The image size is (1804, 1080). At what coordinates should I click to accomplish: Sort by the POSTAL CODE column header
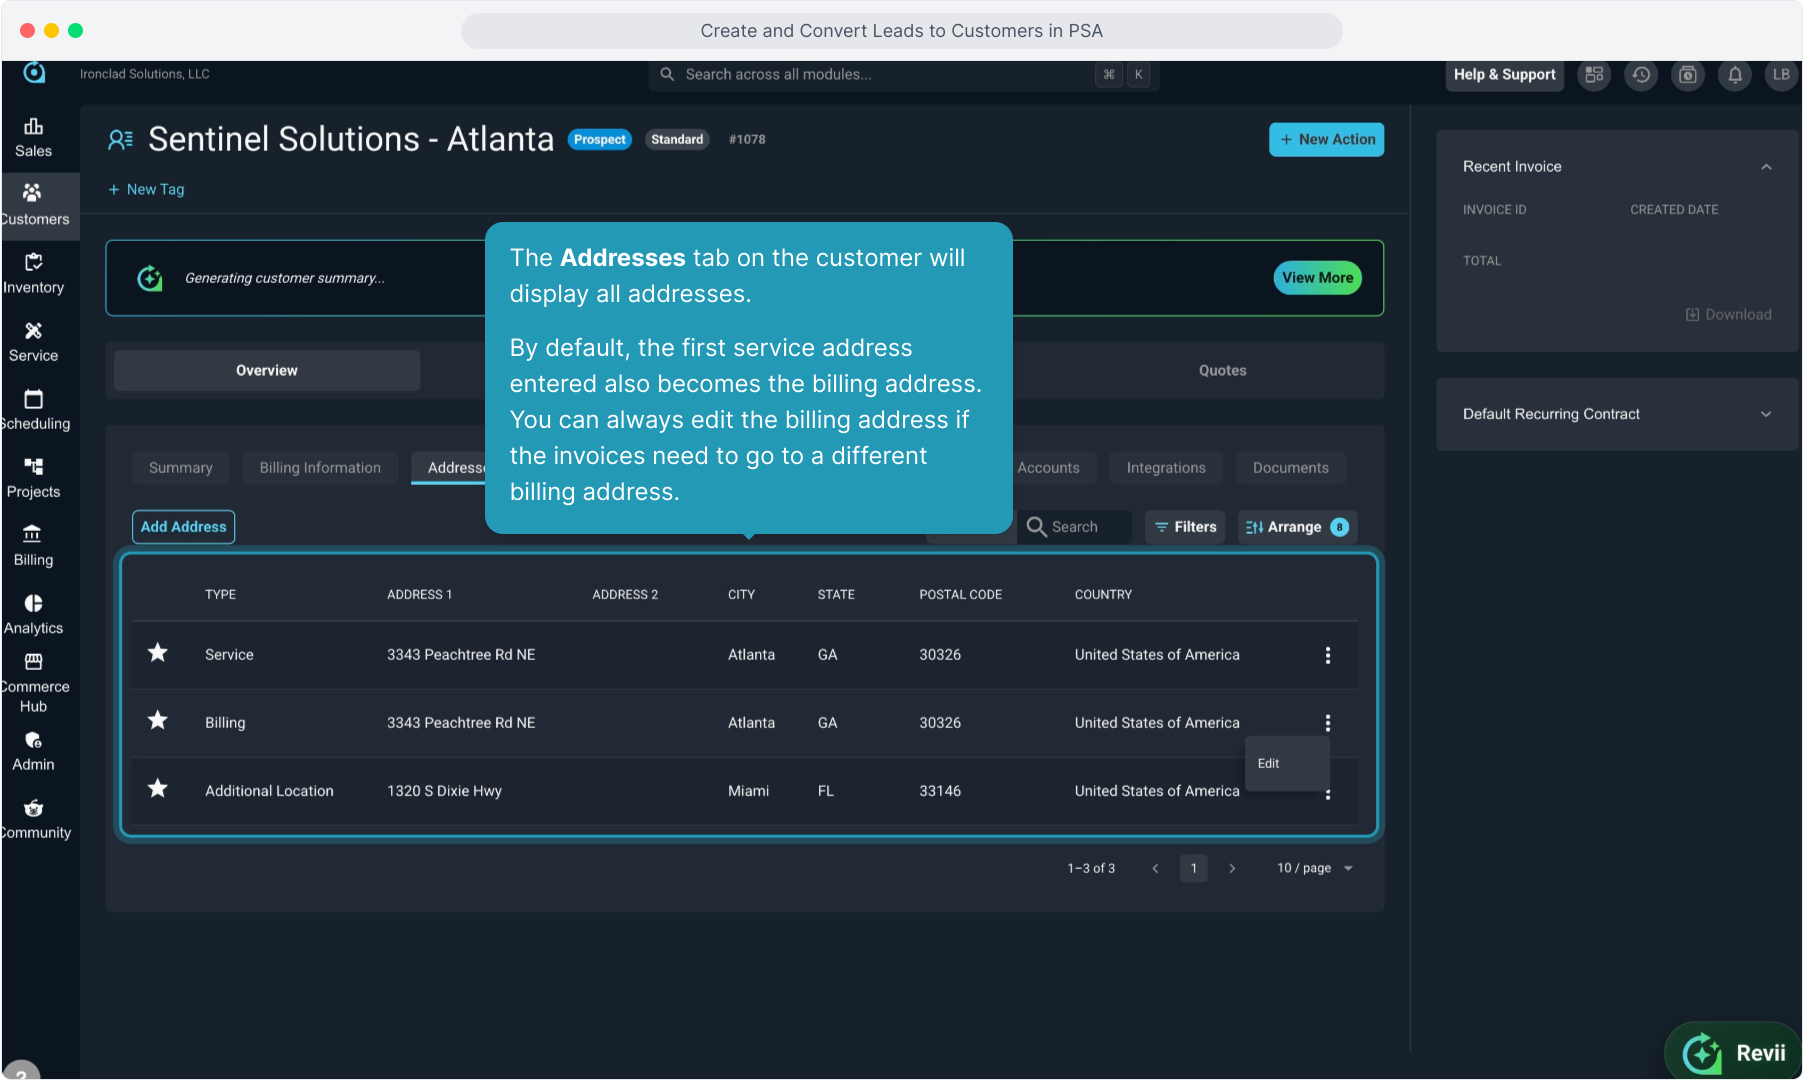960,595
